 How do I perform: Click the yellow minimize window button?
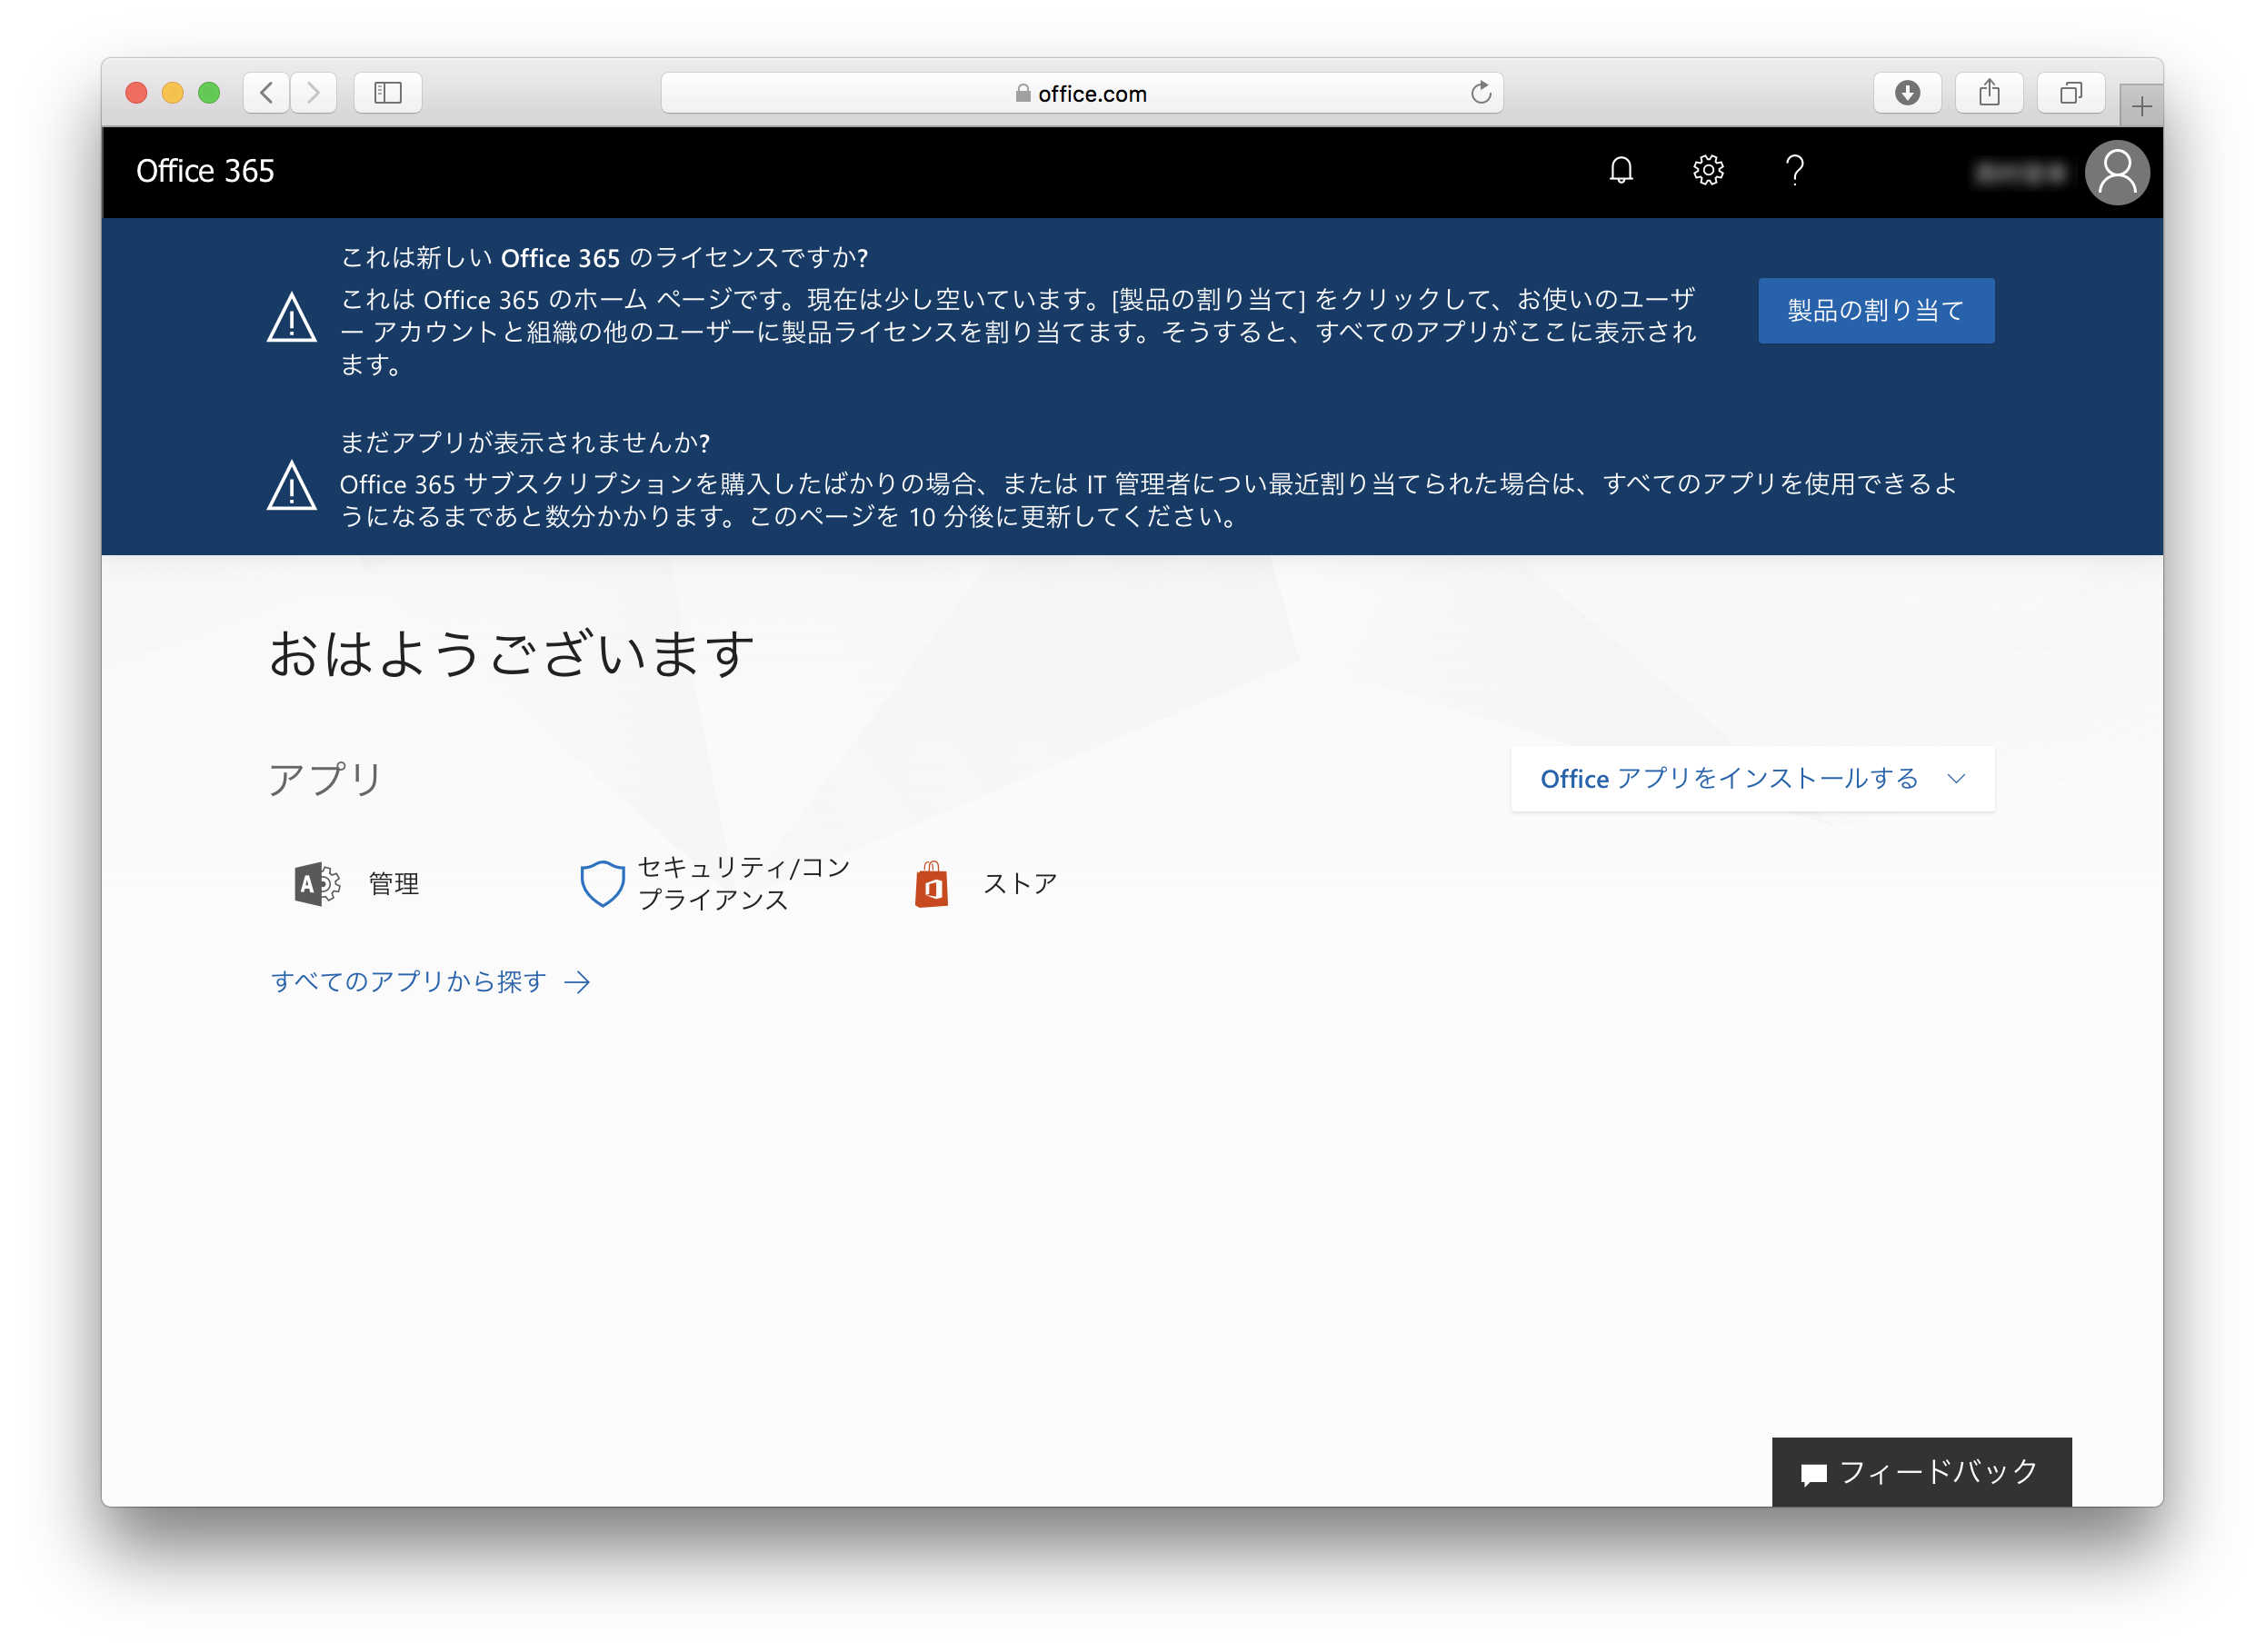click(x=173, y=93)
